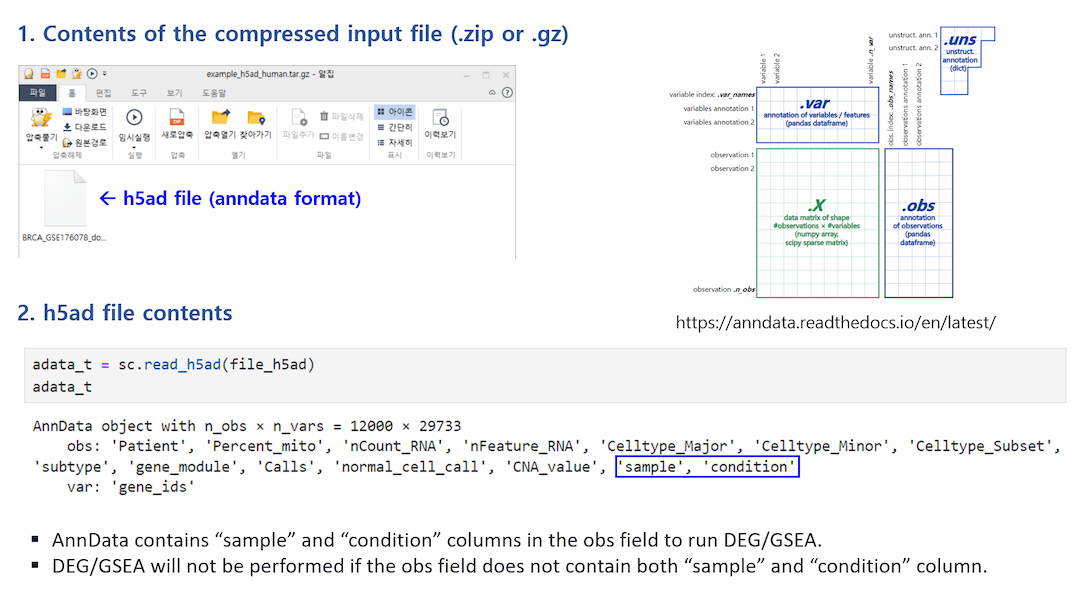Open the 파일 menu tab
This screenshot has width=1080, height=595.
(38, 93)
